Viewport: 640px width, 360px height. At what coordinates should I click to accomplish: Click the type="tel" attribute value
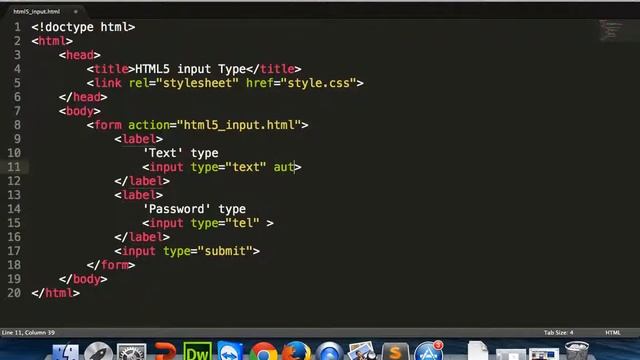242,223
